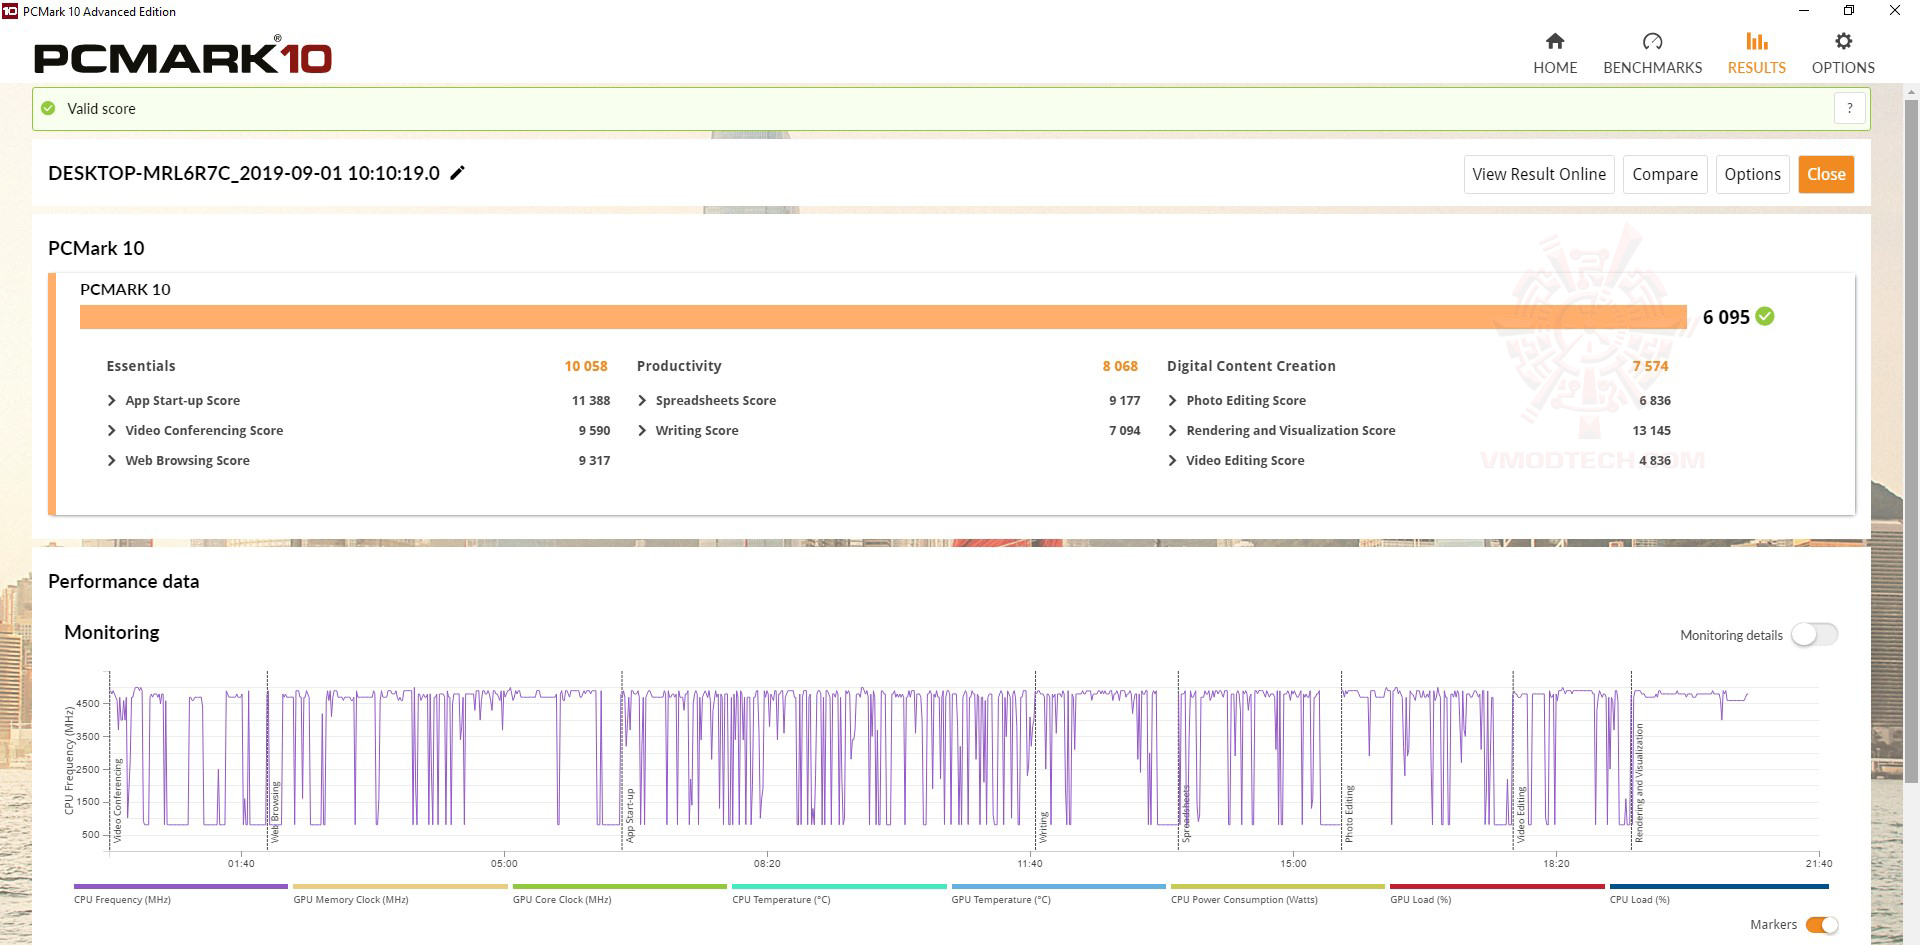Click the CPU Temperature legend swatch
1920x945 pixels.
tap(839, 886)
